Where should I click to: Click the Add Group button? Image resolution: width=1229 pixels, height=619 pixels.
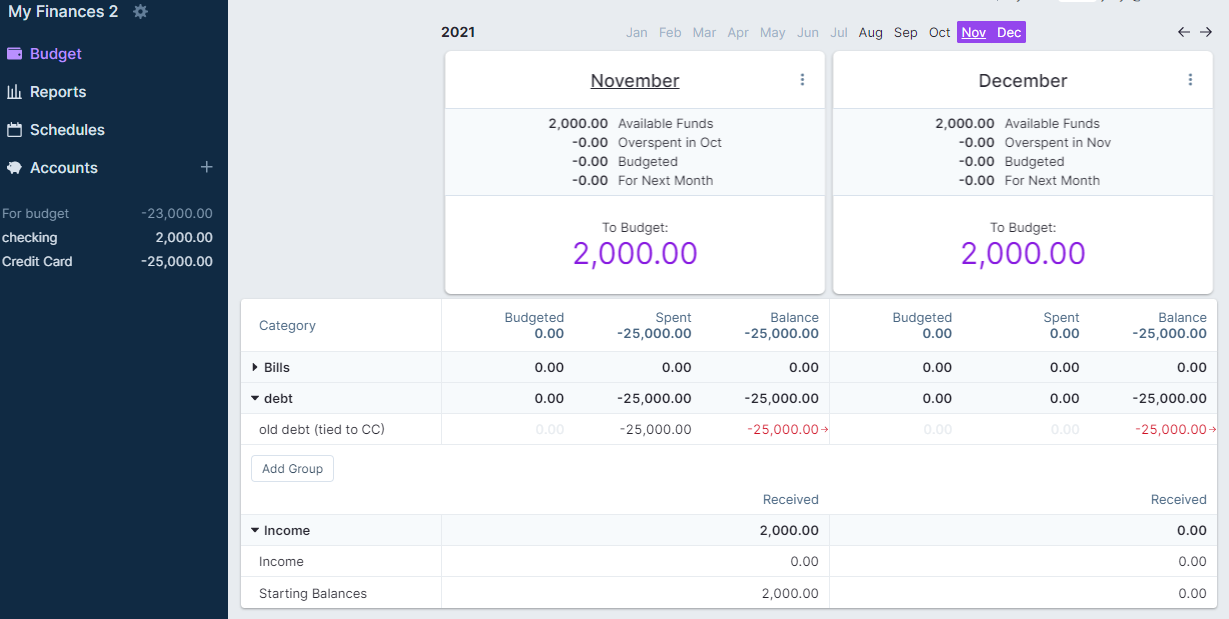coord(292,469)
